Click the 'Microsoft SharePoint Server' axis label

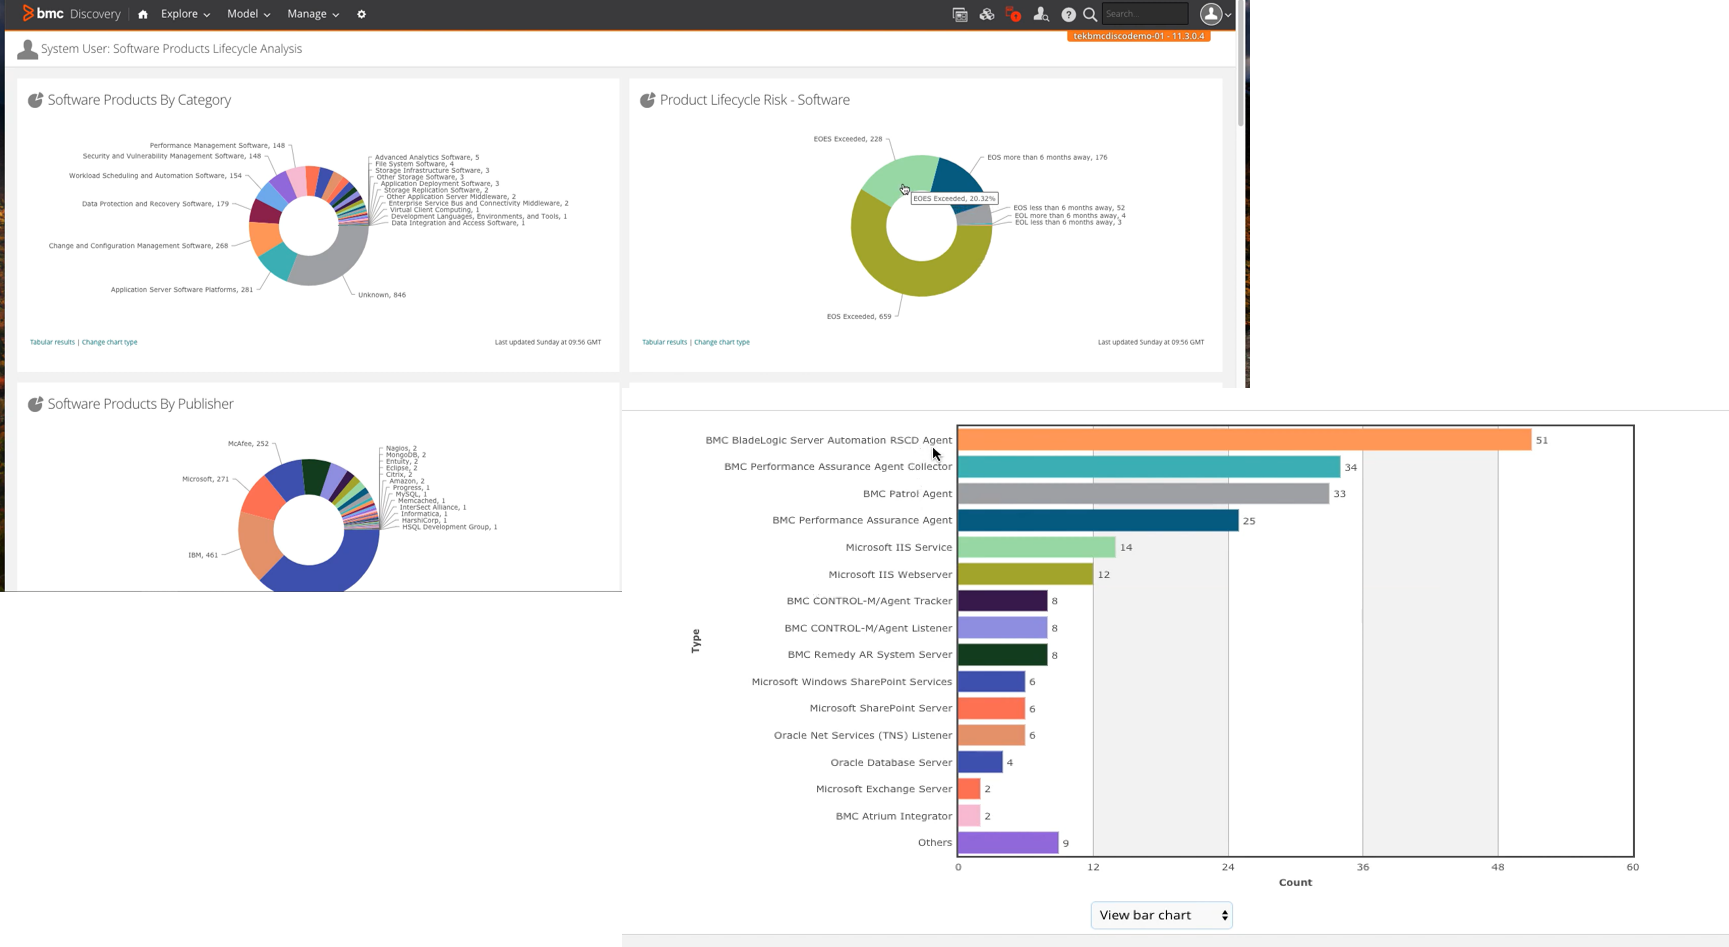click(x=881, y=708)
